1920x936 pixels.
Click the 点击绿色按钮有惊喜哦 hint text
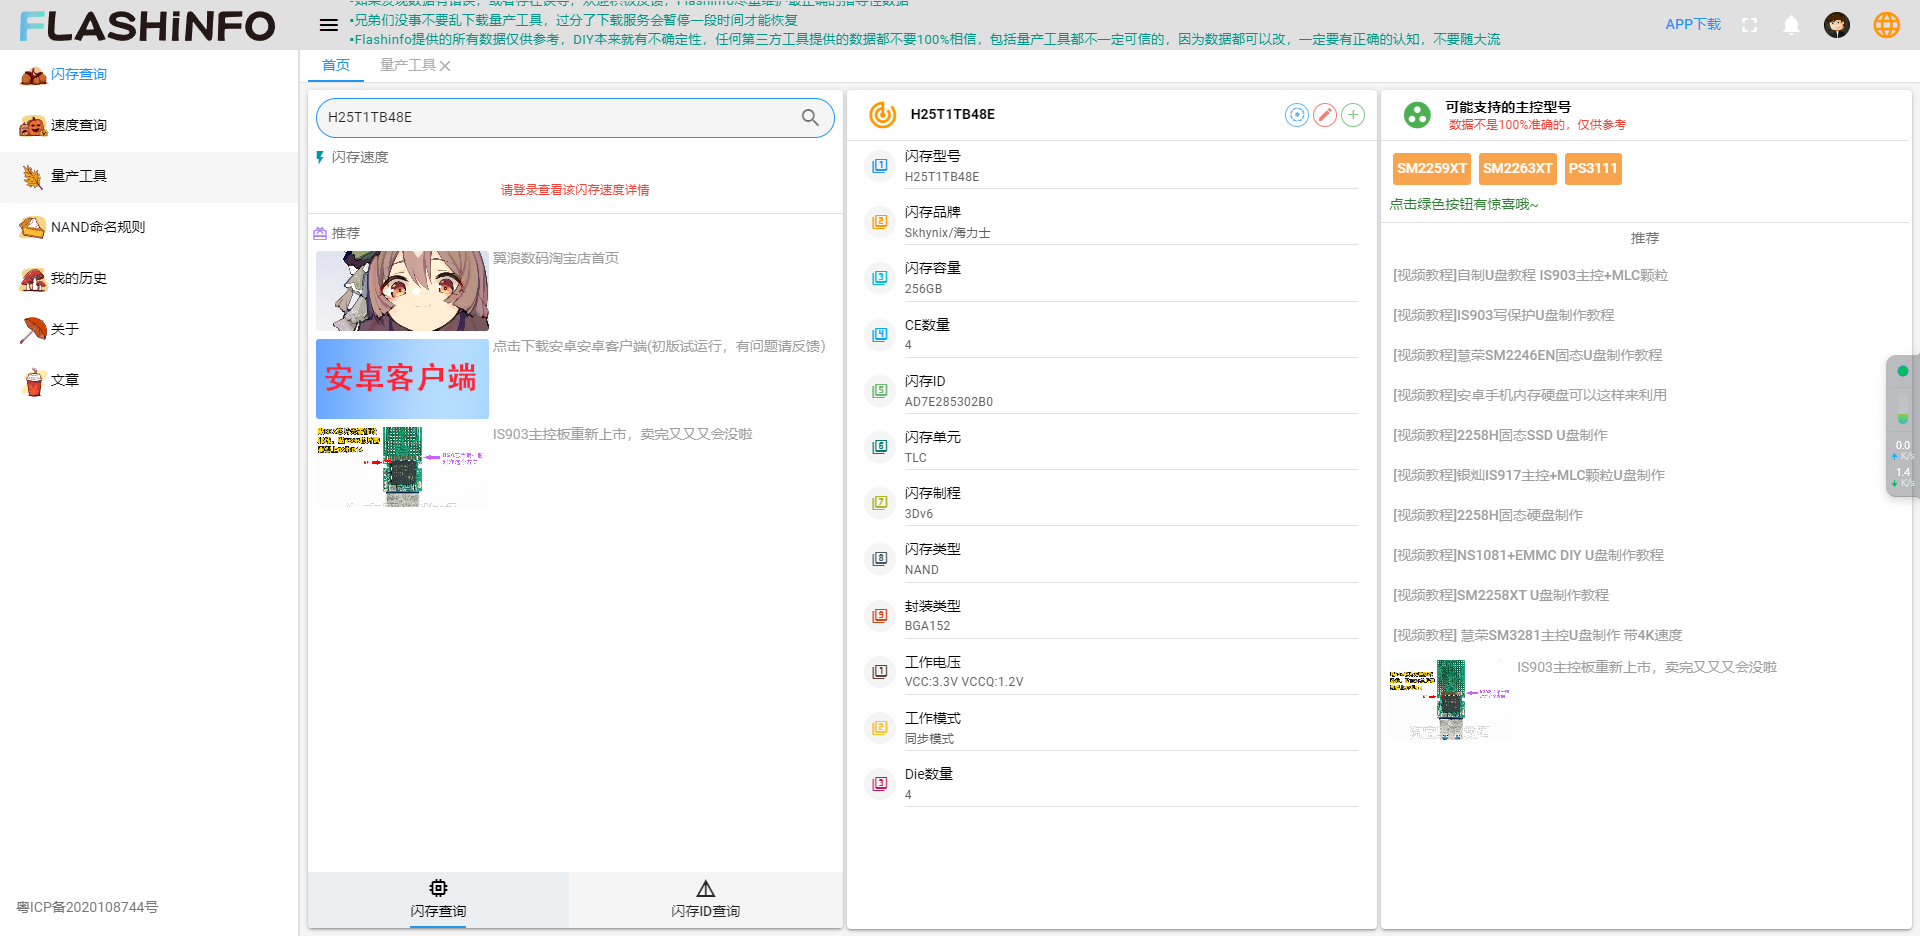[1464, 204]
